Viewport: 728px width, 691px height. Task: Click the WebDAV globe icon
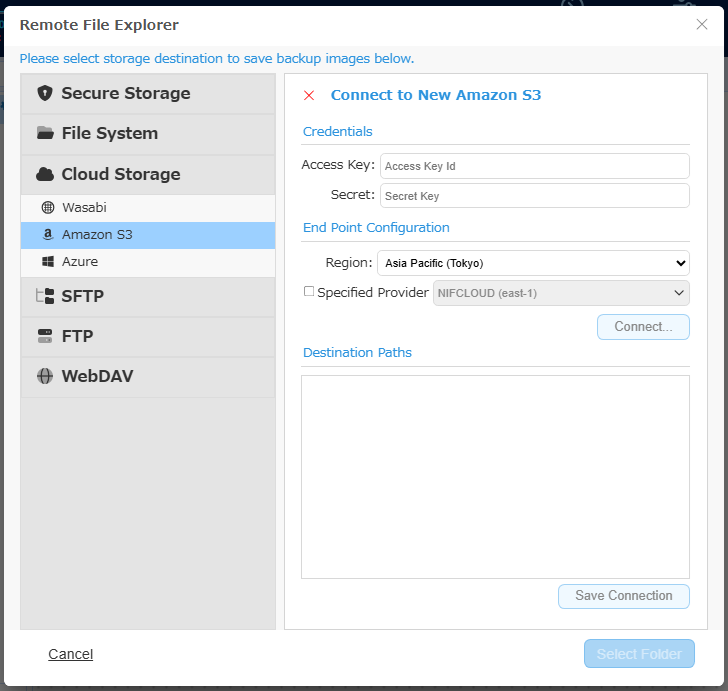[x=45, y=376]
